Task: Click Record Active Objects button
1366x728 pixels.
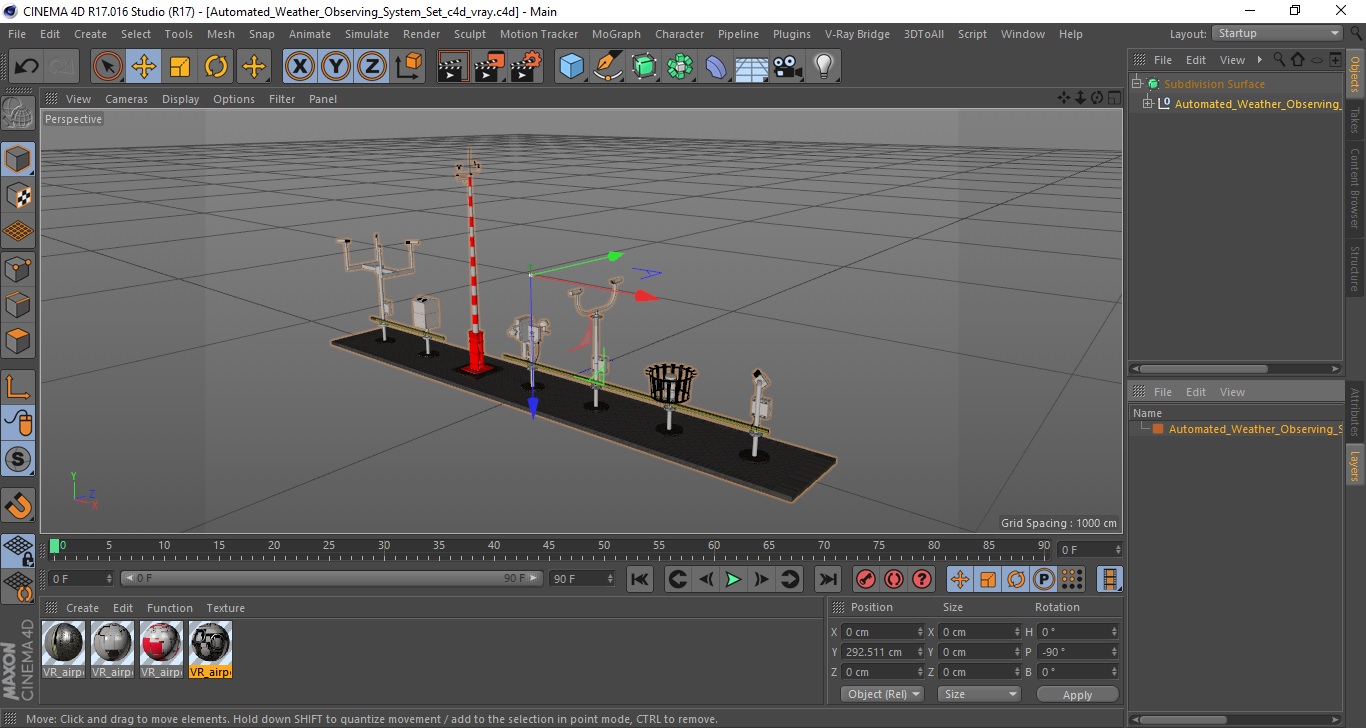Action: click(x=866, y=579)
